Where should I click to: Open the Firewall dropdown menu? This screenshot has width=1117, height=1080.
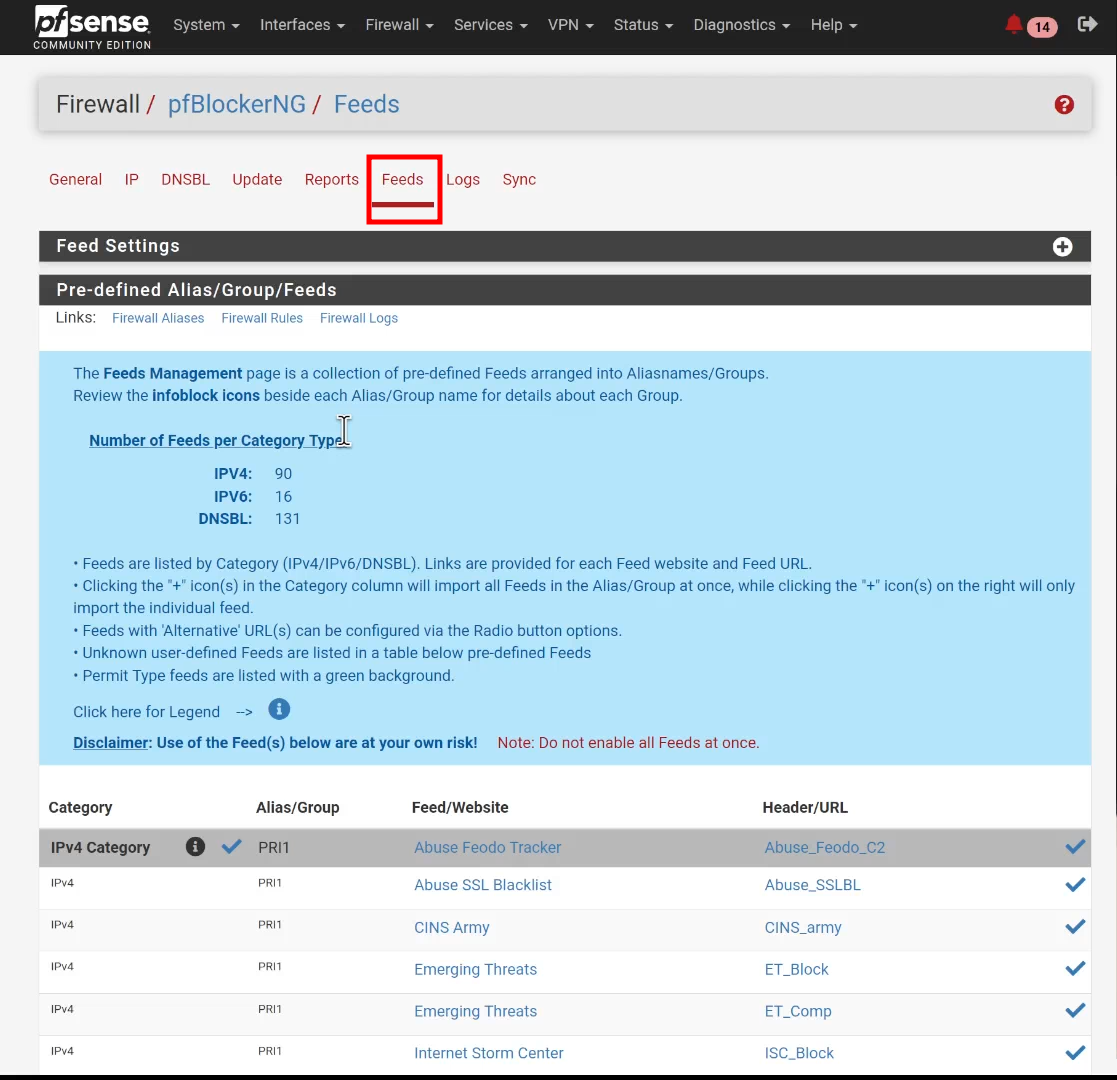coord(399,25)
